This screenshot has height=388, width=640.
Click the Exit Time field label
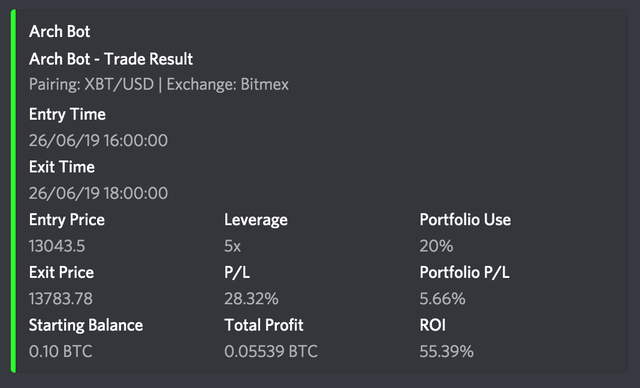click(x=62, y=167)
